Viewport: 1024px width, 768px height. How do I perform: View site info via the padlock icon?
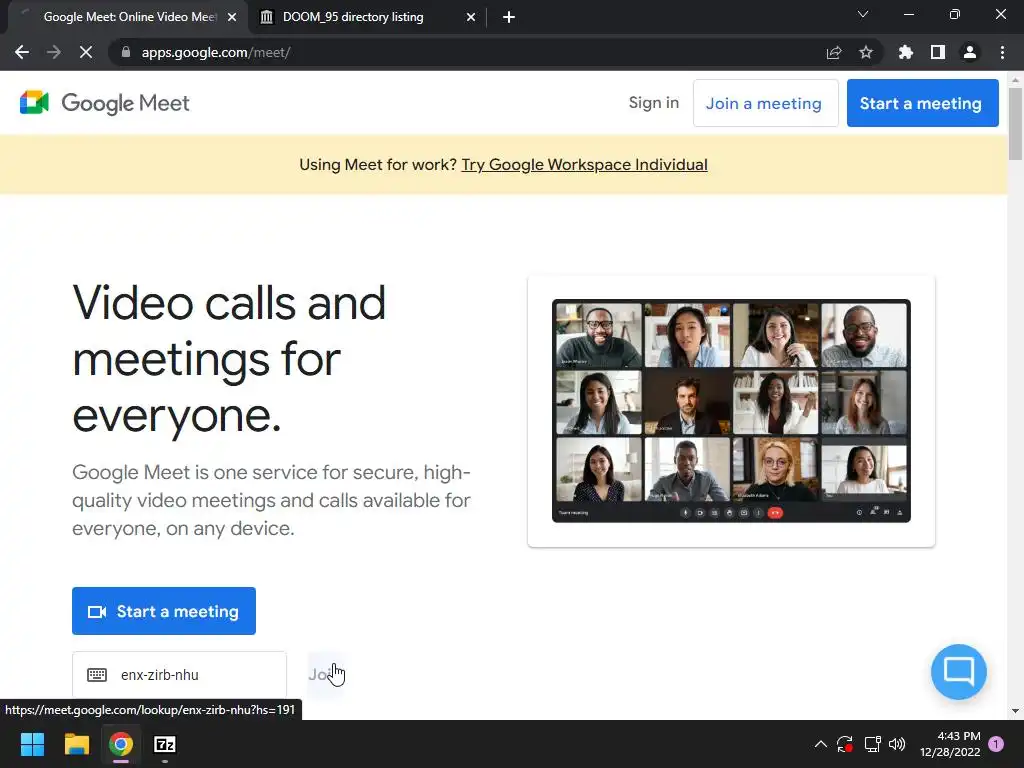pos(126,52)
